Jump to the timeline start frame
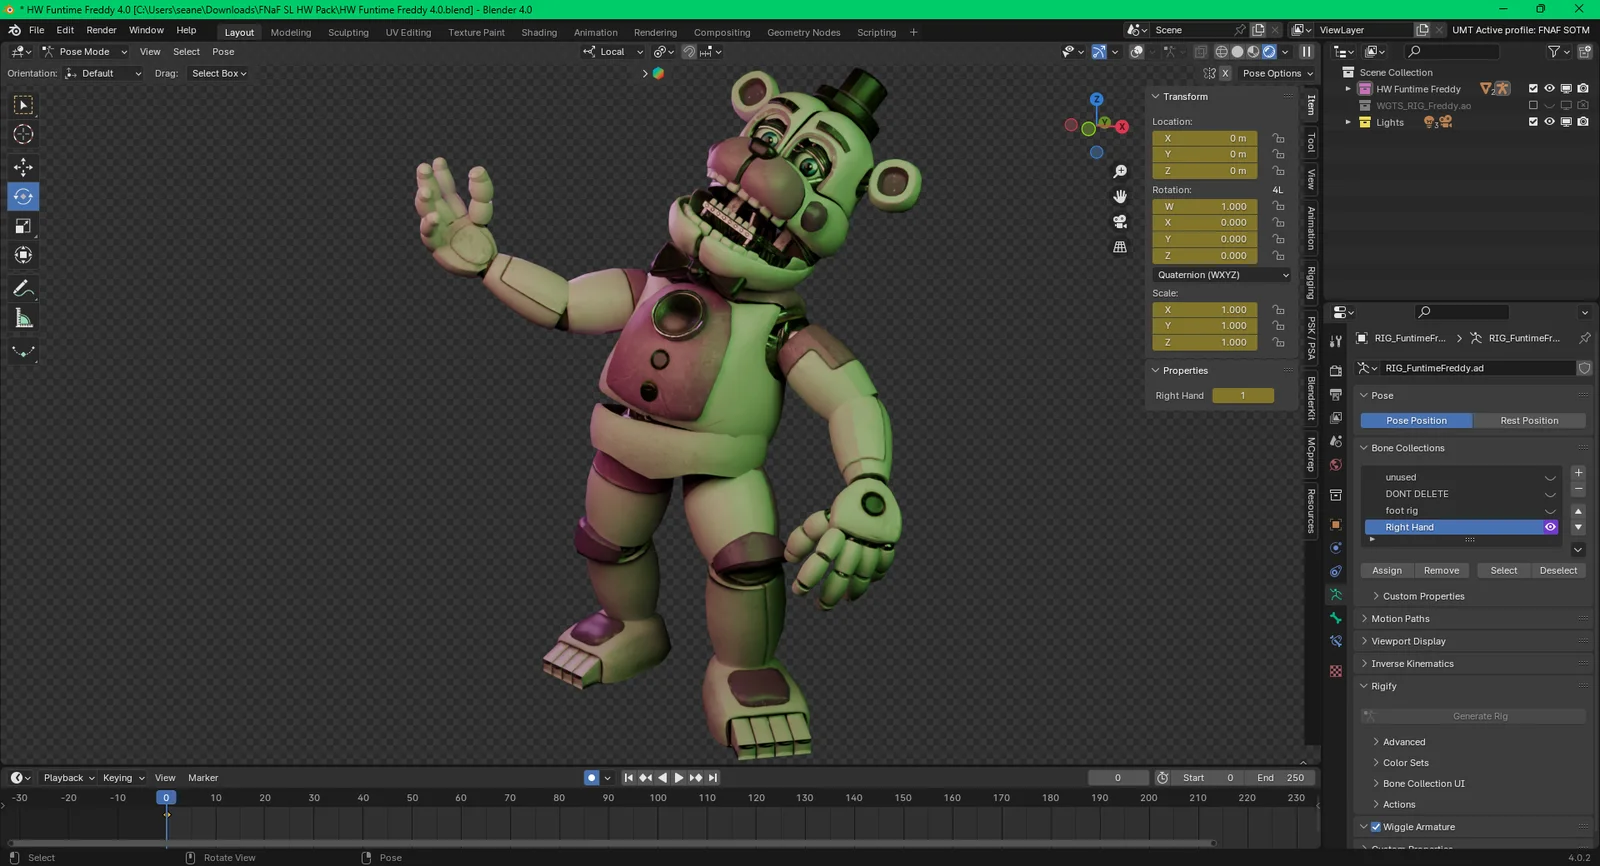The image size is (1600, 866). (629, 778)
